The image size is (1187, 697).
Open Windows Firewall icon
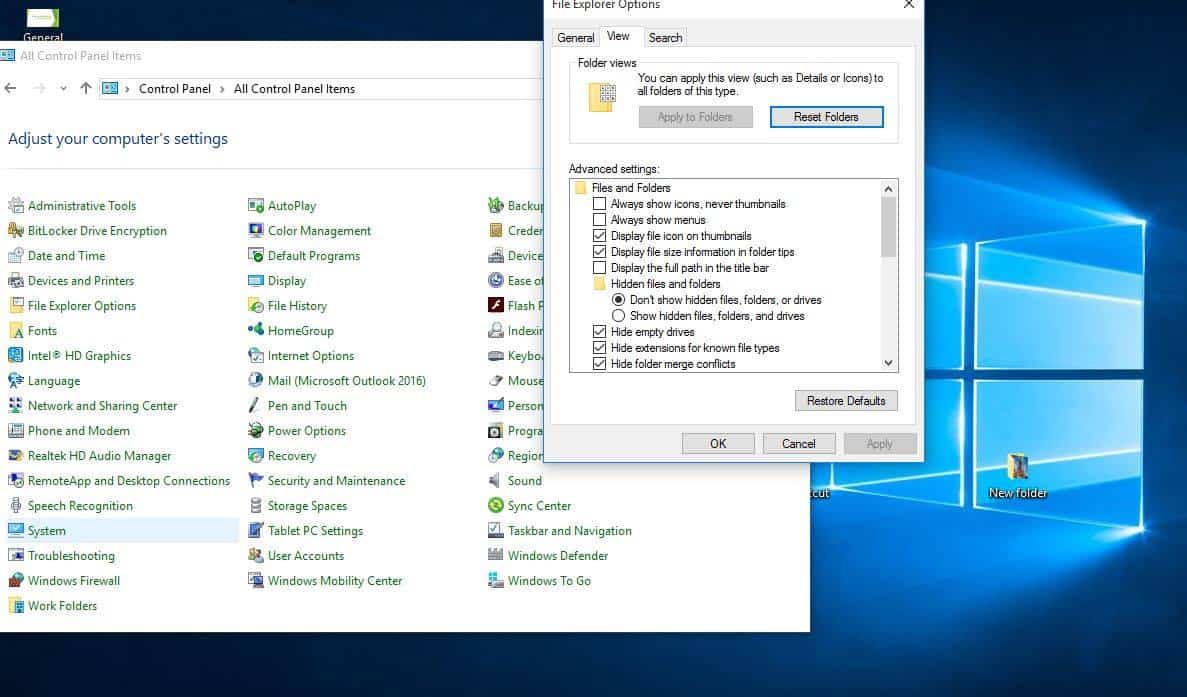pyautogui.click(x=16, y=580)
